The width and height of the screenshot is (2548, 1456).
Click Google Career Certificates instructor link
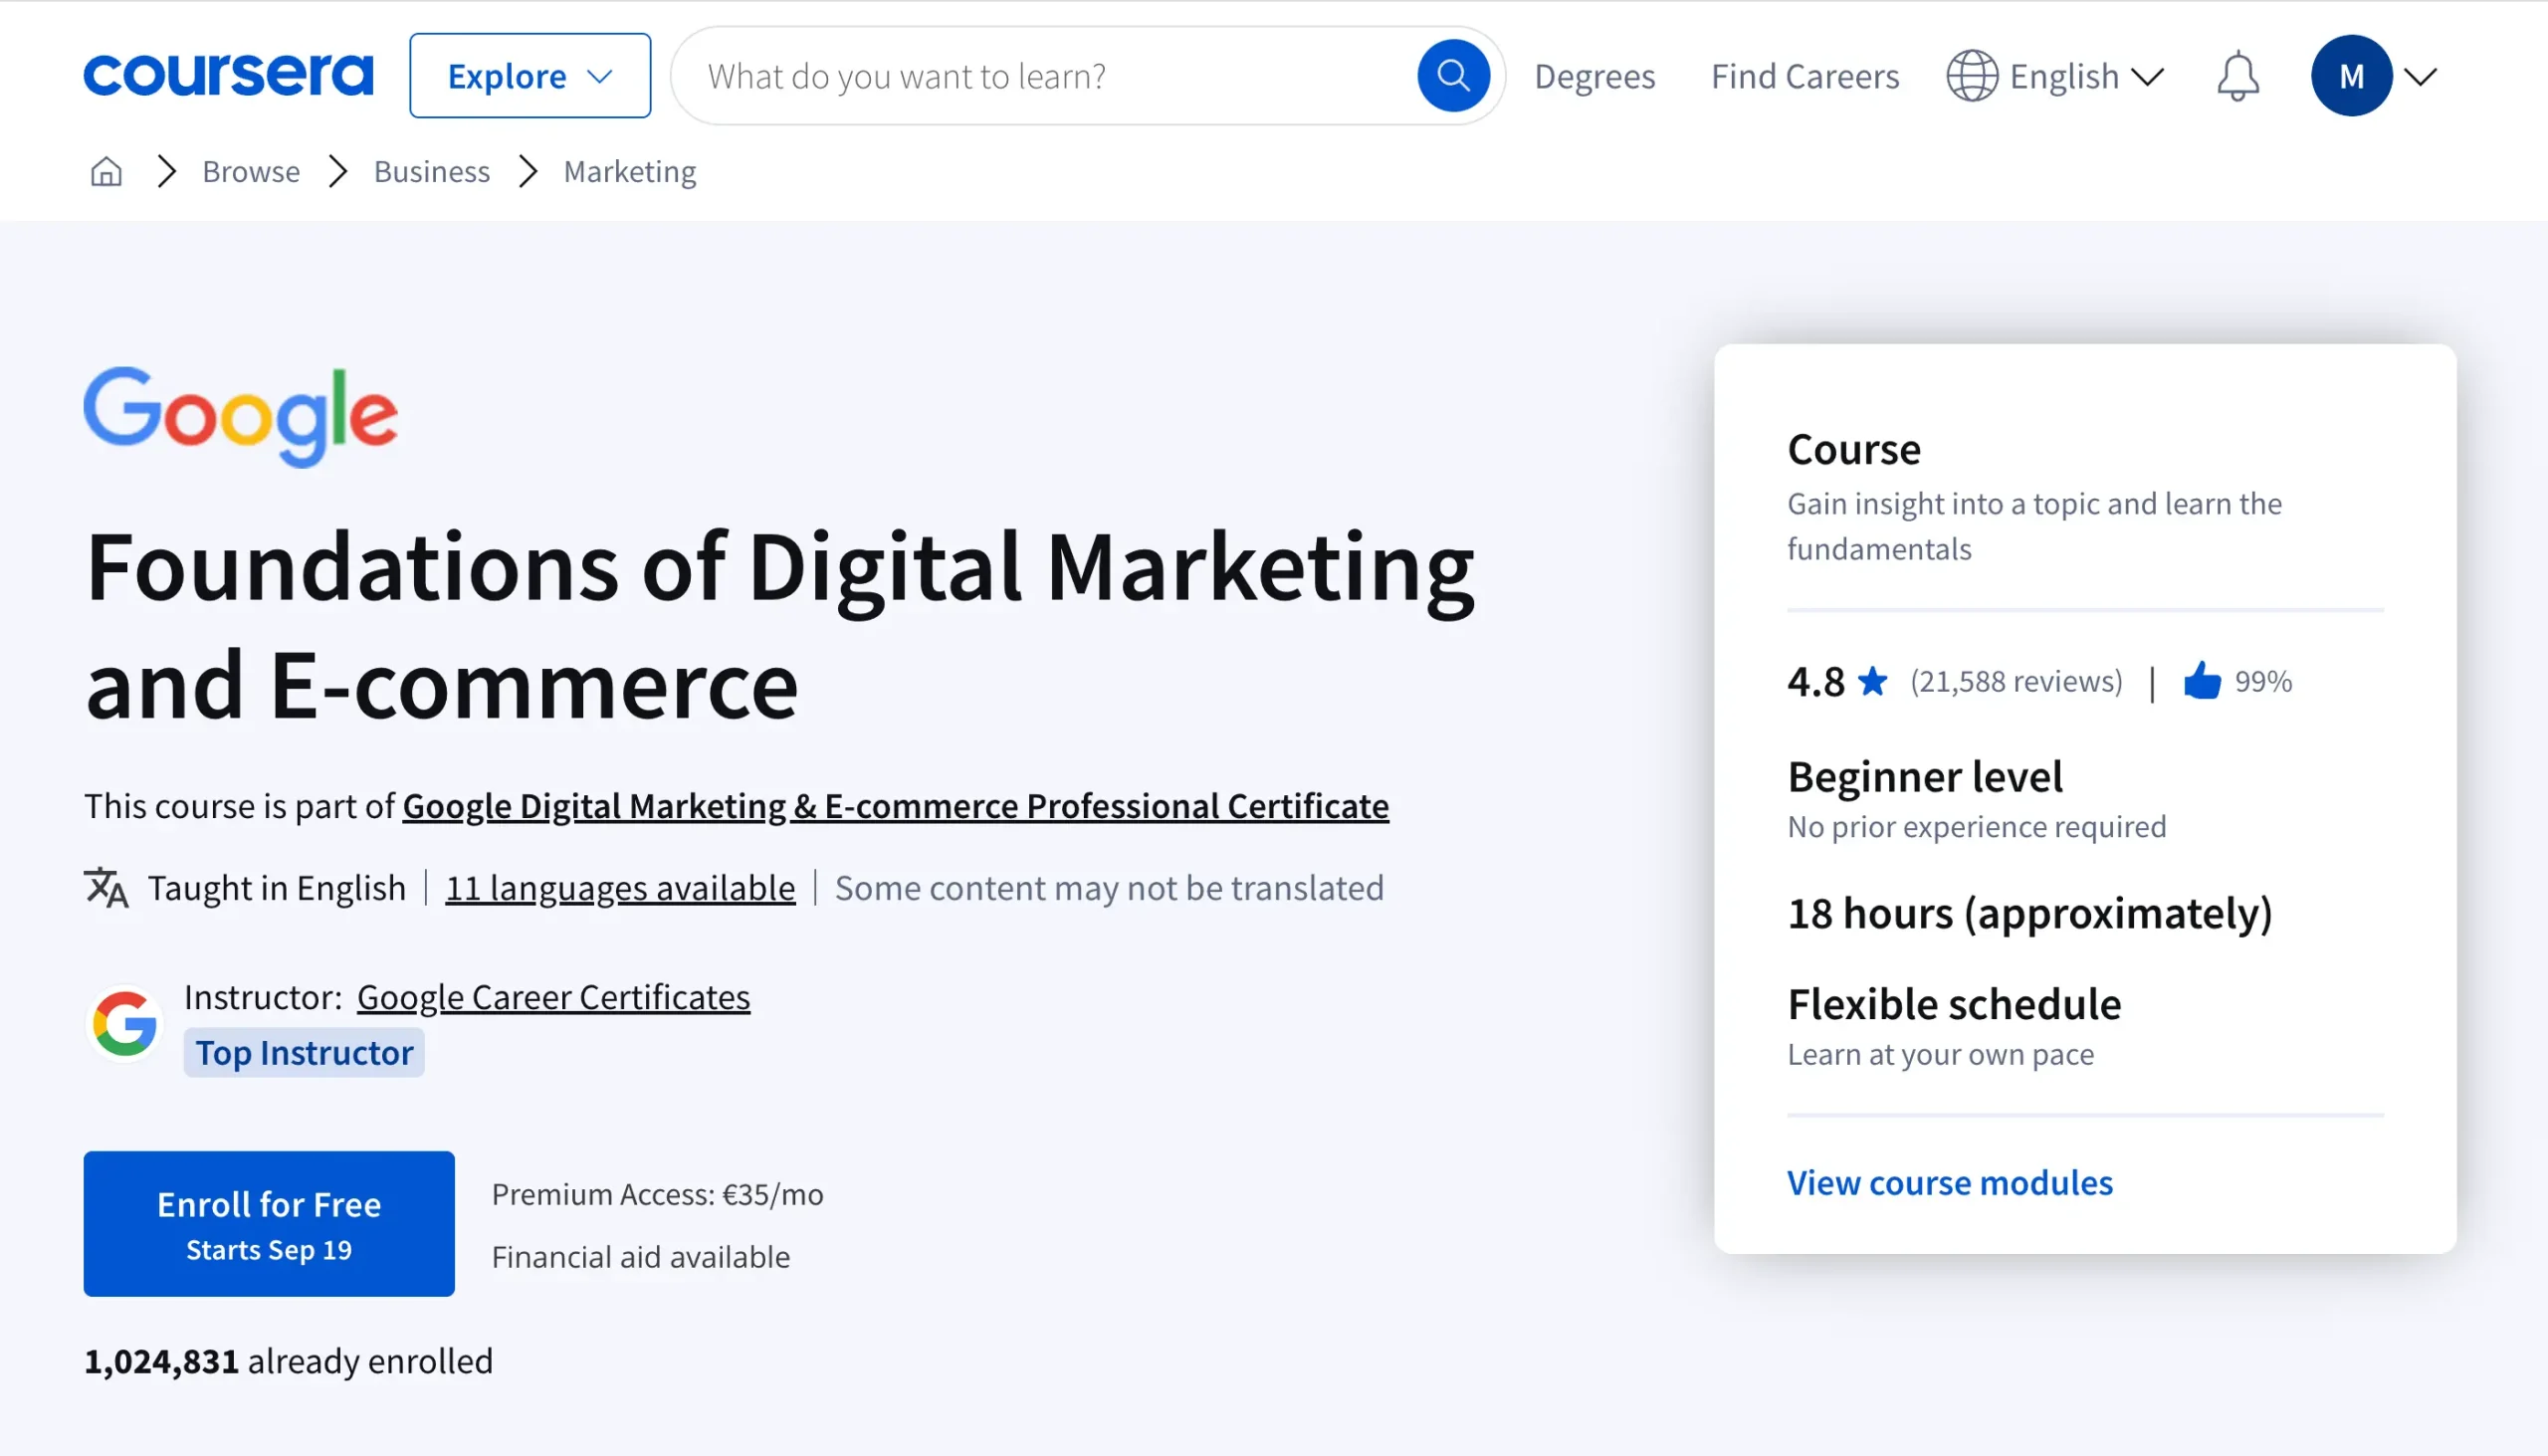click(553, 997)
